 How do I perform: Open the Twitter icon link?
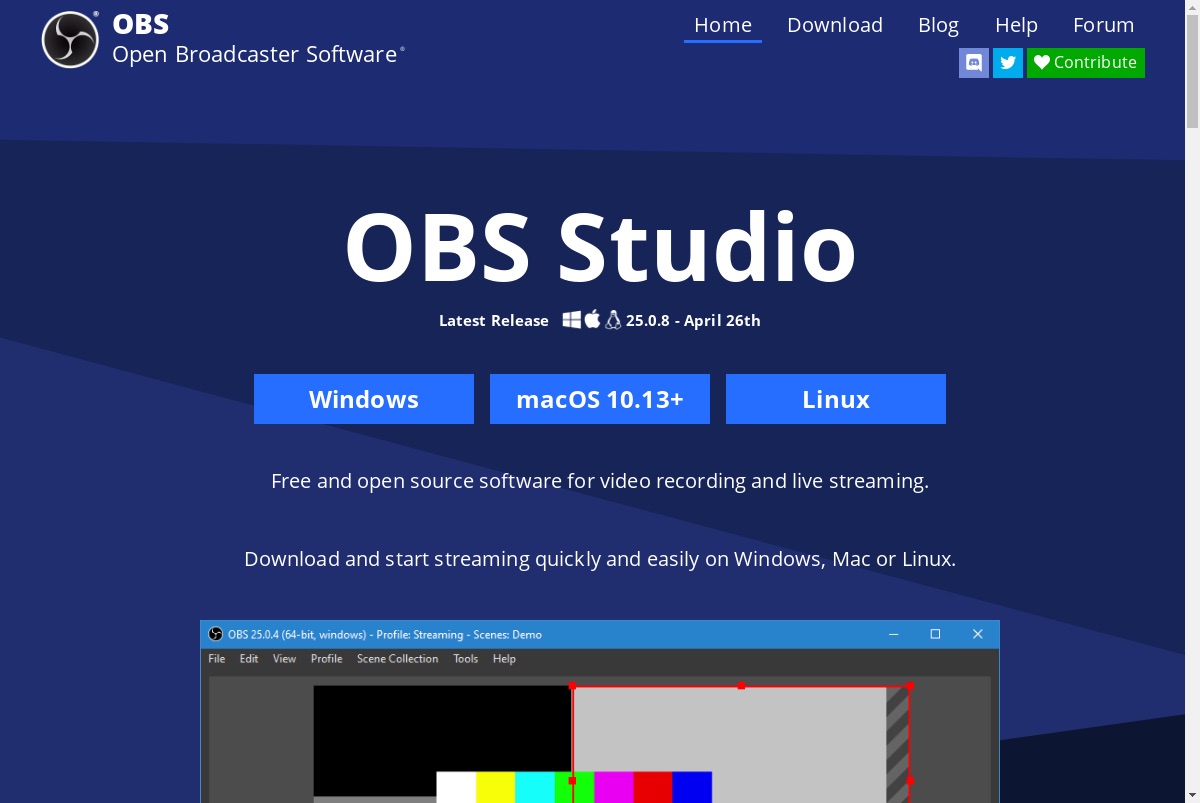tap(1008, 63)
